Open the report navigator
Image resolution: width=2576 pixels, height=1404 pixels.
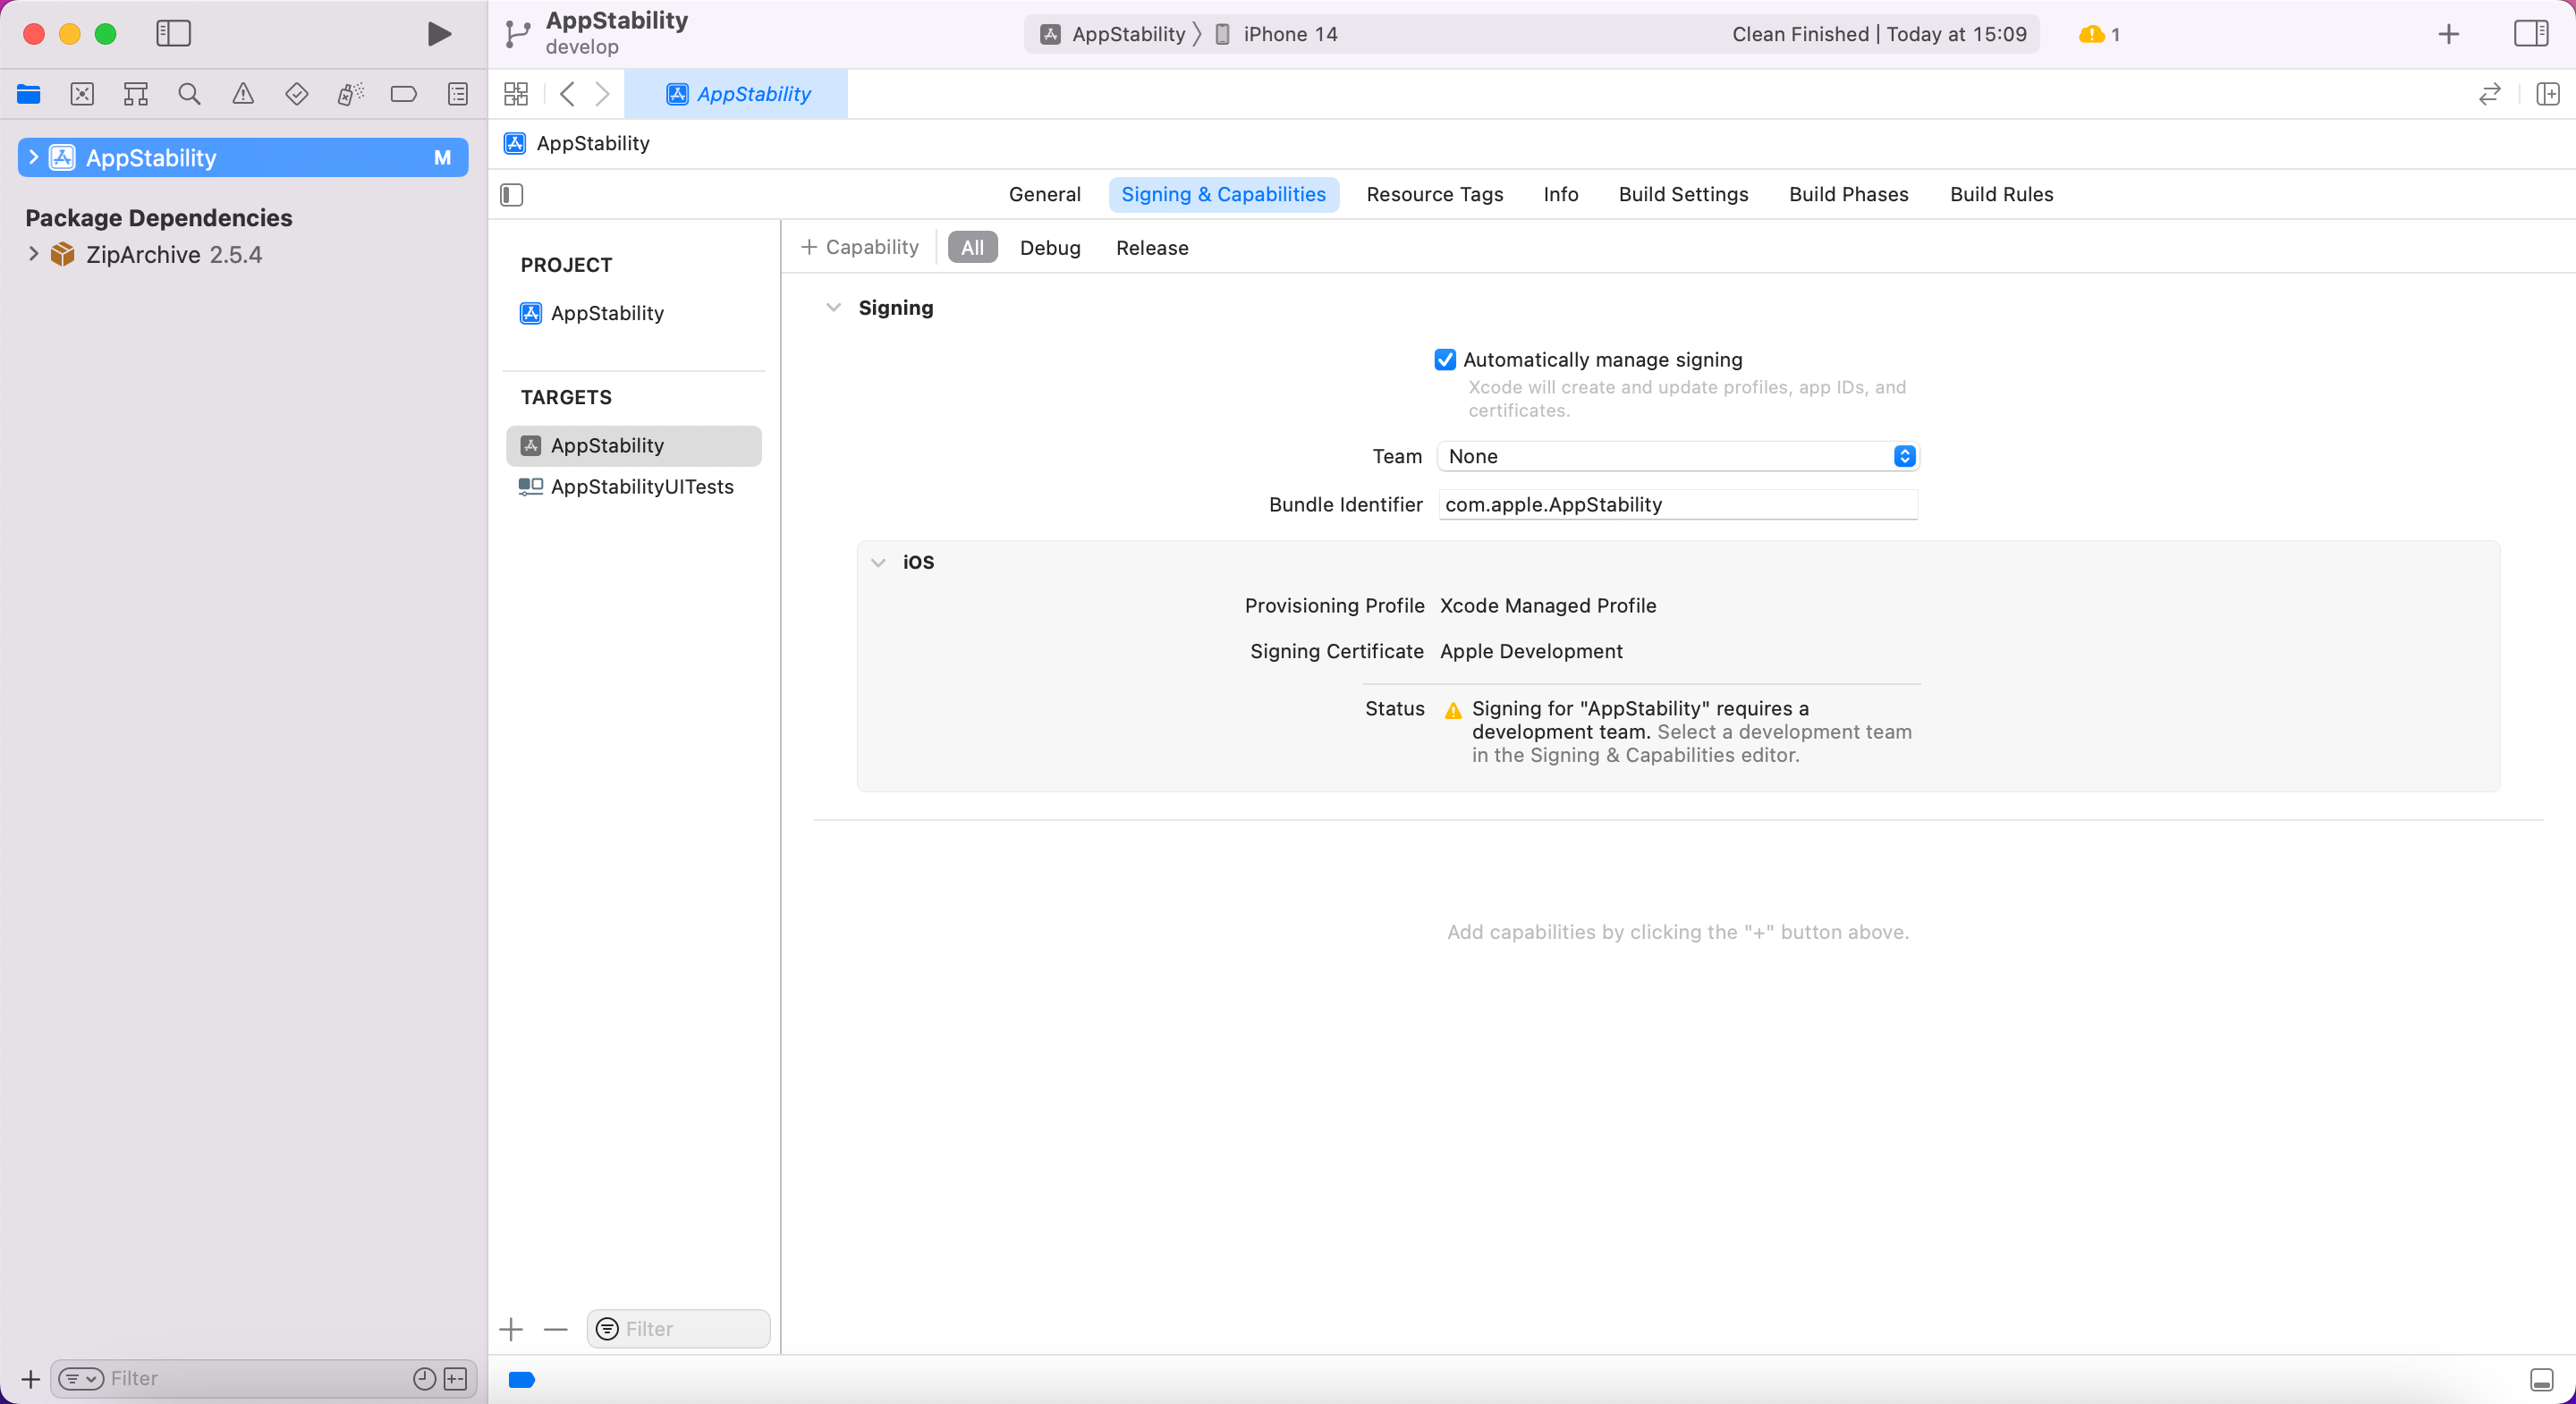(x=458, y=94)
